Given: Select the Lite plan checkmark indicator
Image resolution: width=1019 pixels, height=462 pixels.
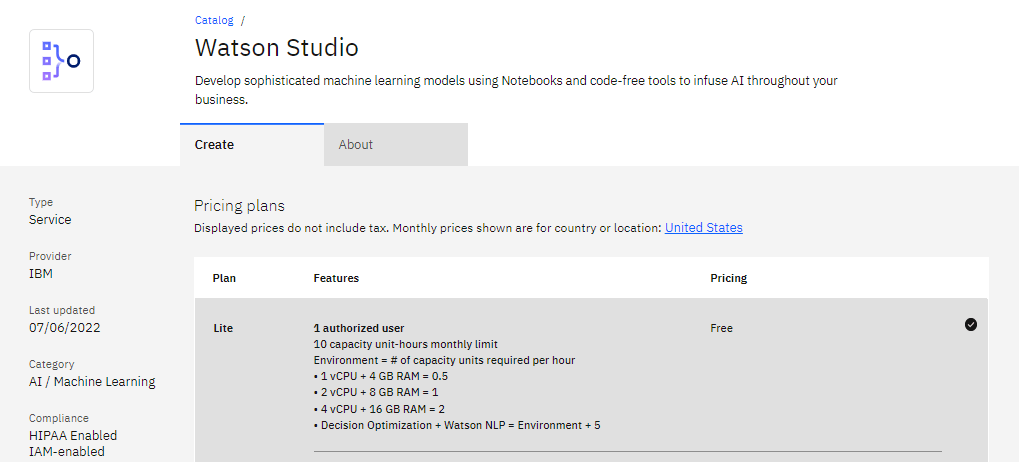Looking at the screenshot, I should coord(970,324).
